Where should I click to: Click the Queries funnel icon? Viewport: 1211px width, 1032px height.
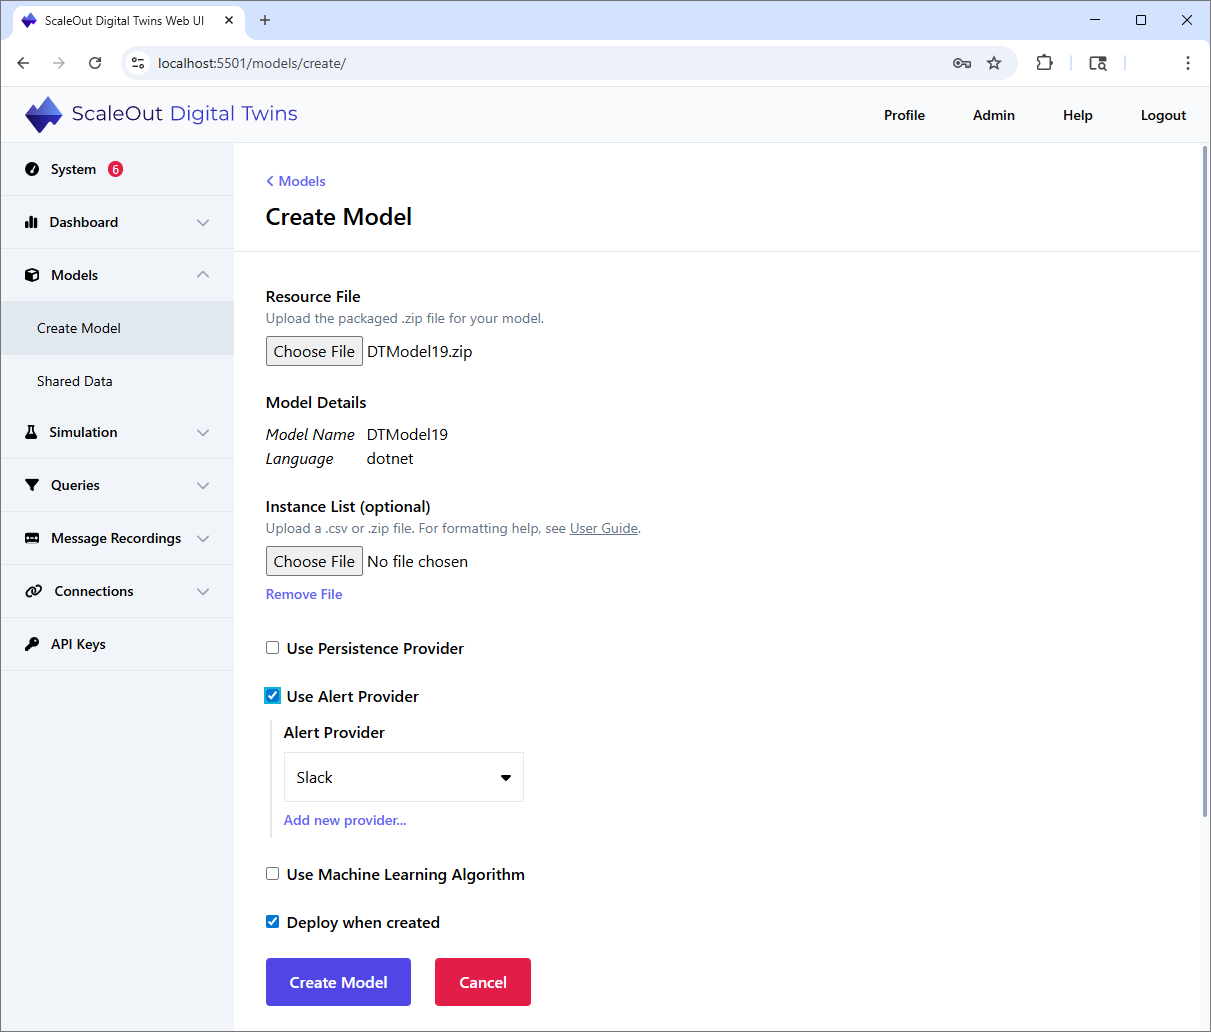tap(32, 485)
